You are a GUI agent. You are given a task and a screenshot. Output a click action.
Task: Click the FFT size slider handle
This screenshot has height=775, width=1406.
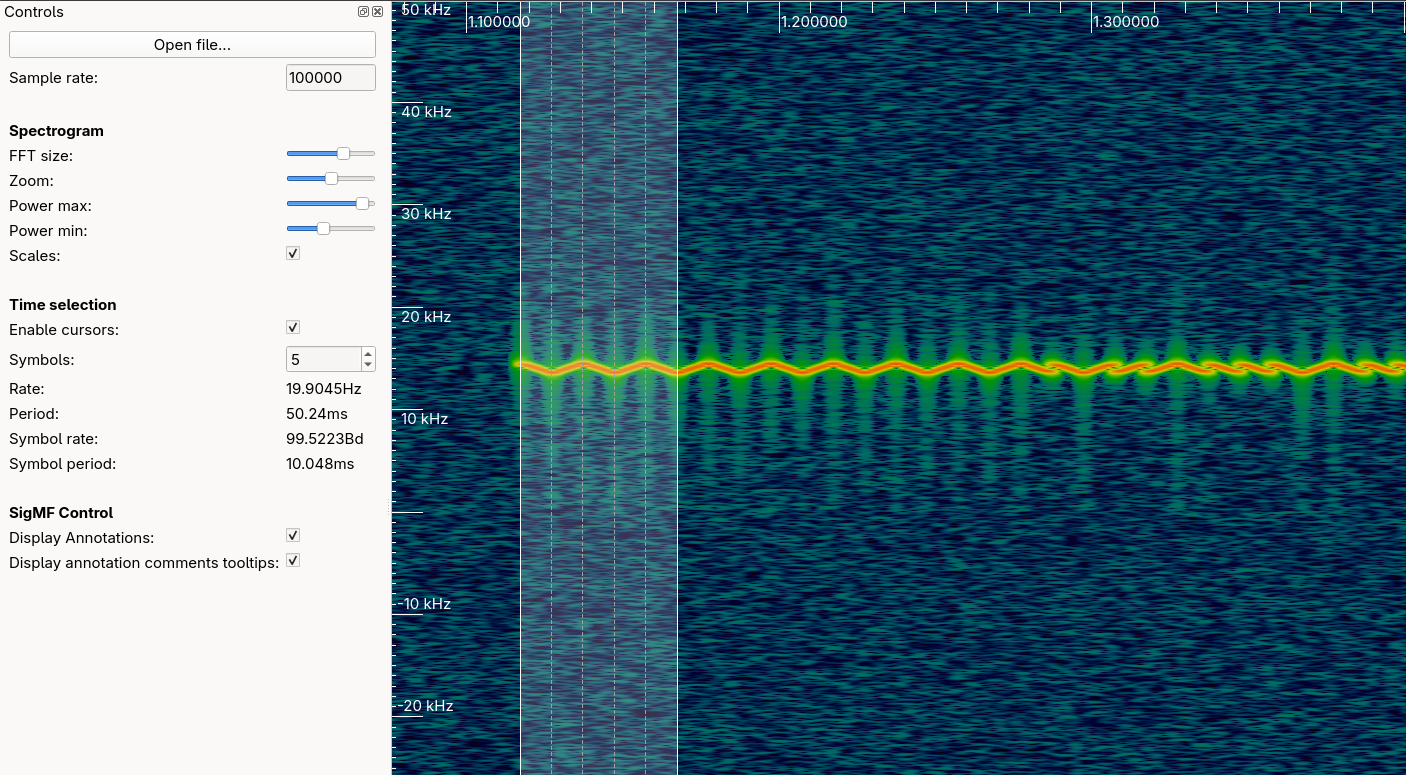coord(343,154)
